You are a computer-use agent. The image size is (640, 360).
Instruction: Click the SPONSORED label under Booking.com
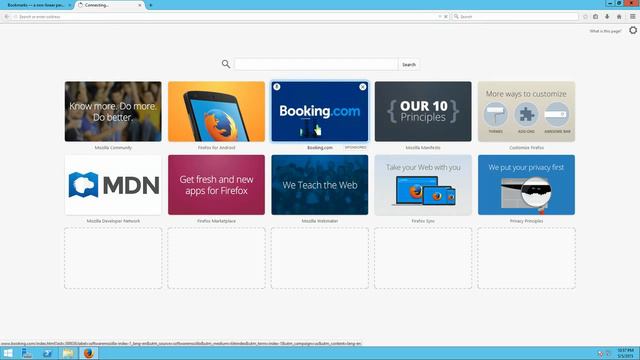click(356, 147)
